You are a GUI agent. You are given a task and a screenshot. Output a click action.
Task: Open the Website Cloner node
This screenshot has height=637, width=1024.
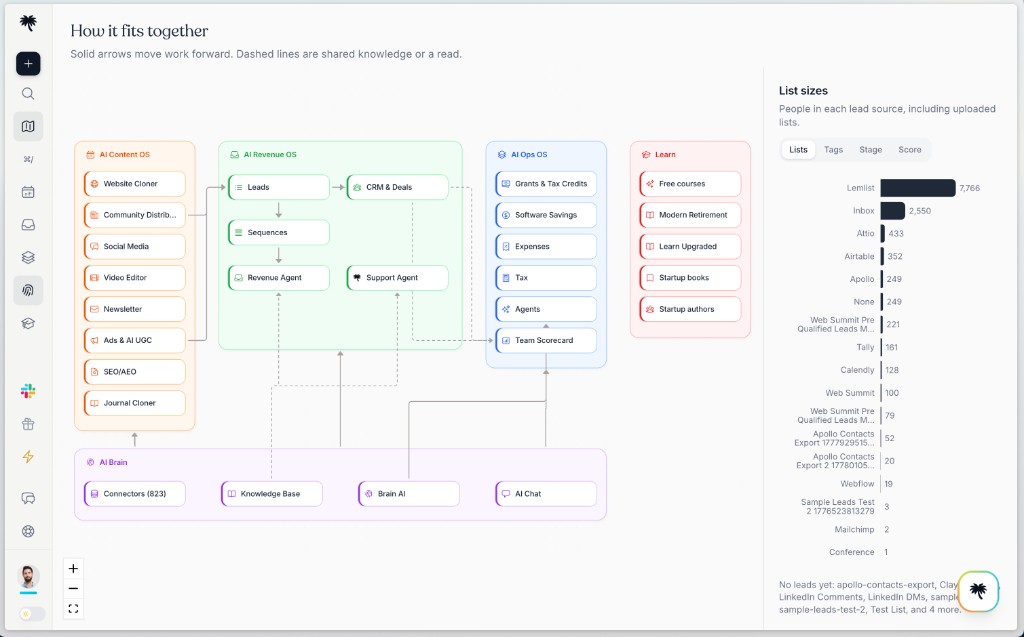tap(135, 184)
